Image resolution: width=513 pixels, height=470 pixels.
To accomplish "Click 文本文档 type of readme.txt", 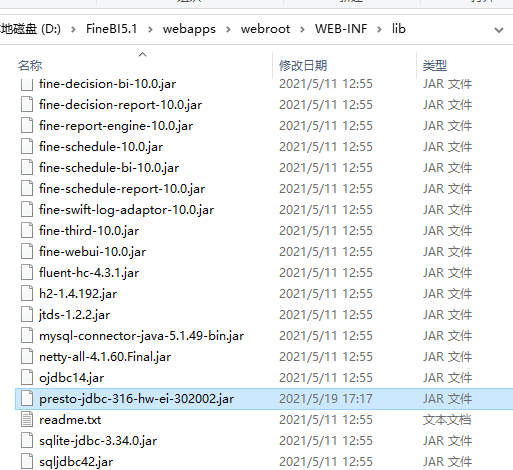I will click(447, 420).
